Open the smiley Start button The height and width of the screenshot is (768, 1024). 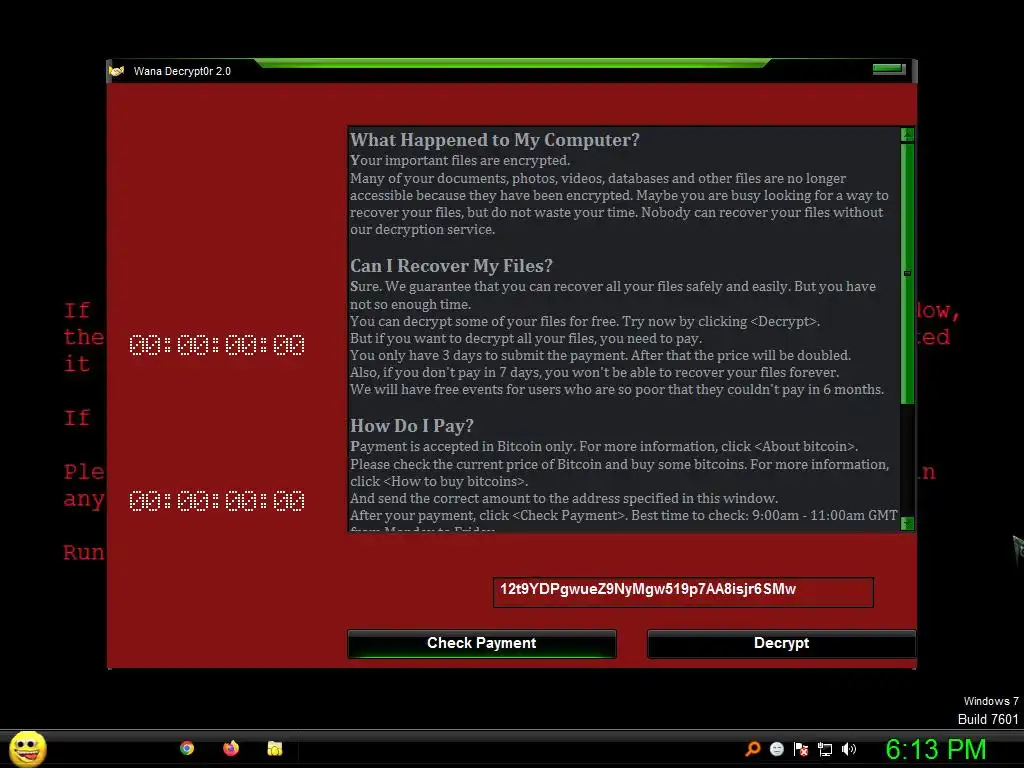27,749
